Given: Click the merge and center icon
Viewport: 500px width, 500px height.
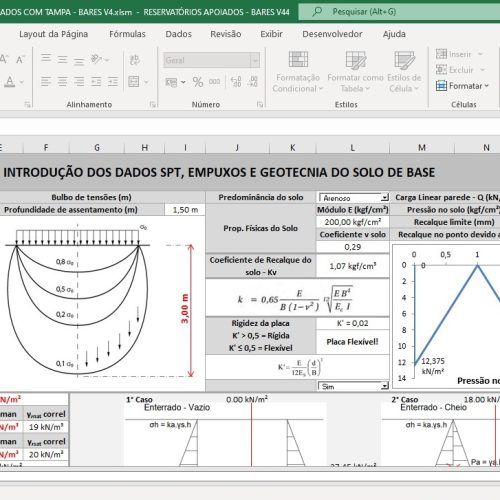Looking at the screenshot, I should (x=134, y=82).
